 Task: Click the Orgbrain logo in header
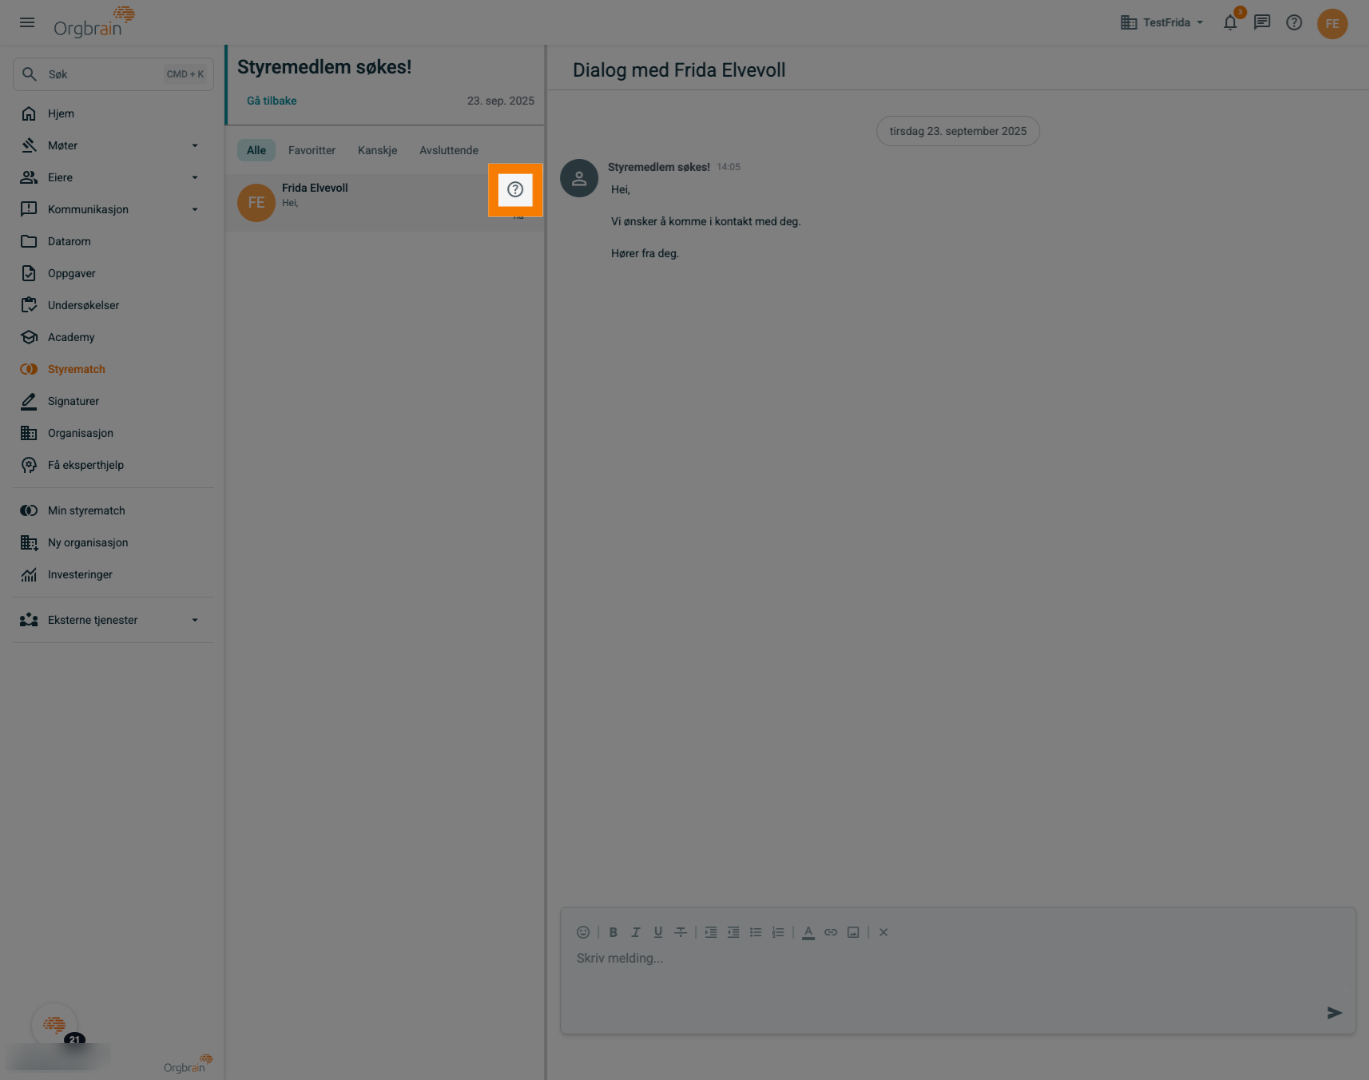[93, 22]
